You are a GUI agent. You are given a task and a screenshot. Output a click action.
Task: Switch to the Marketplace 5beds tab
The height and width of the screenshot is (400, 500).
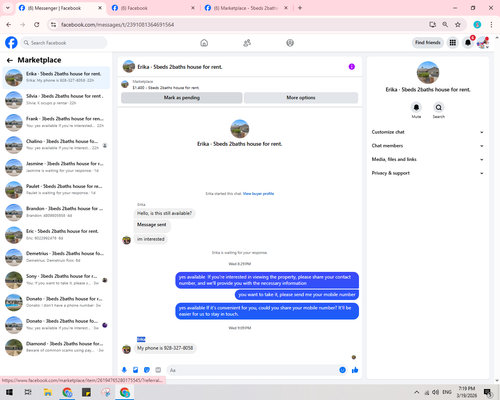[245, 8]
